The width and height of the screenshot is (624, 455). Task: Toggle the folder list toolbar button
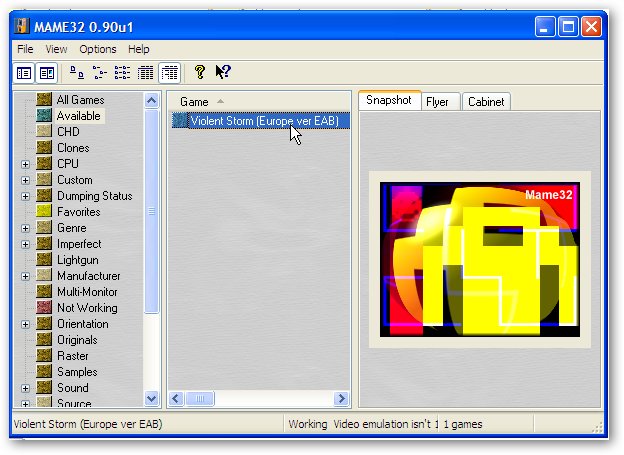pos(24,73)
